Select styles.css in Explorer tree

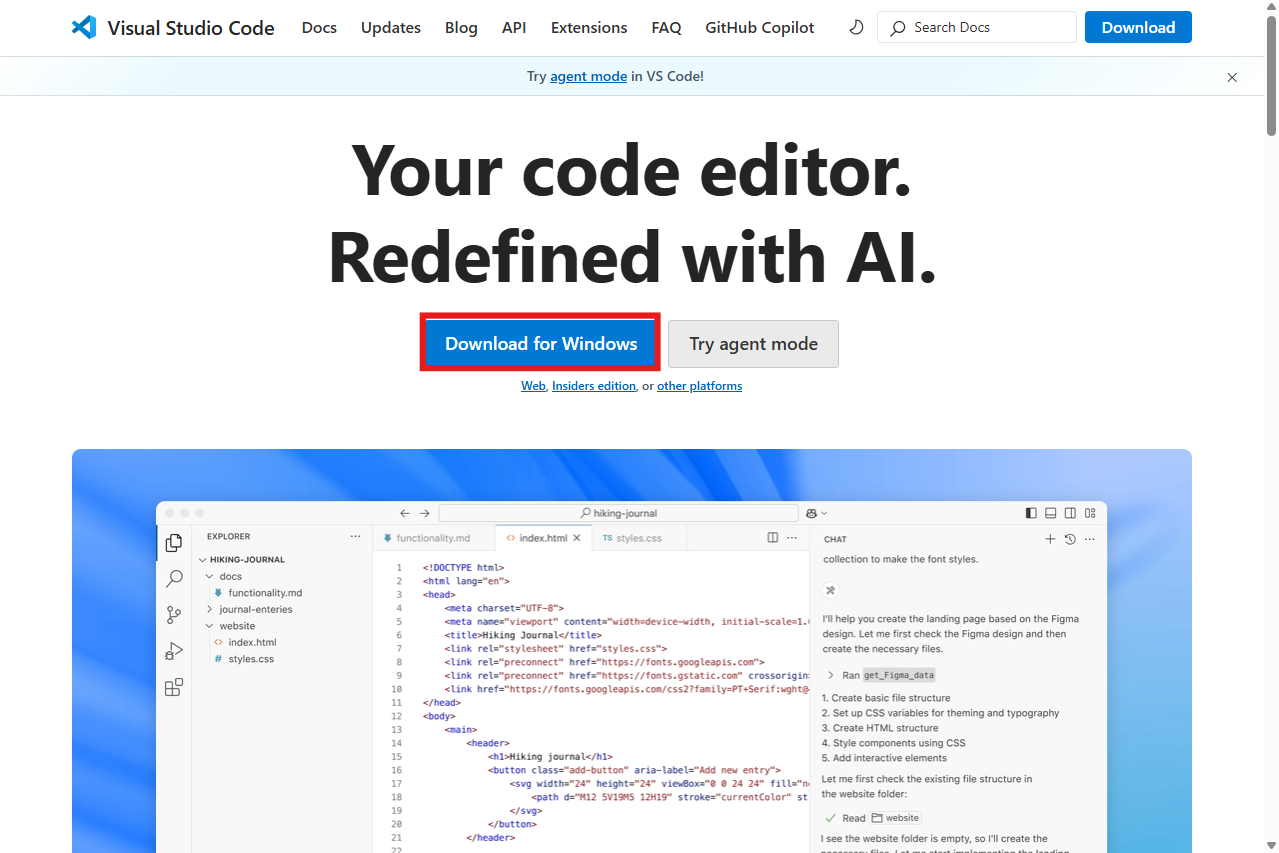click(x=251, y=659)
